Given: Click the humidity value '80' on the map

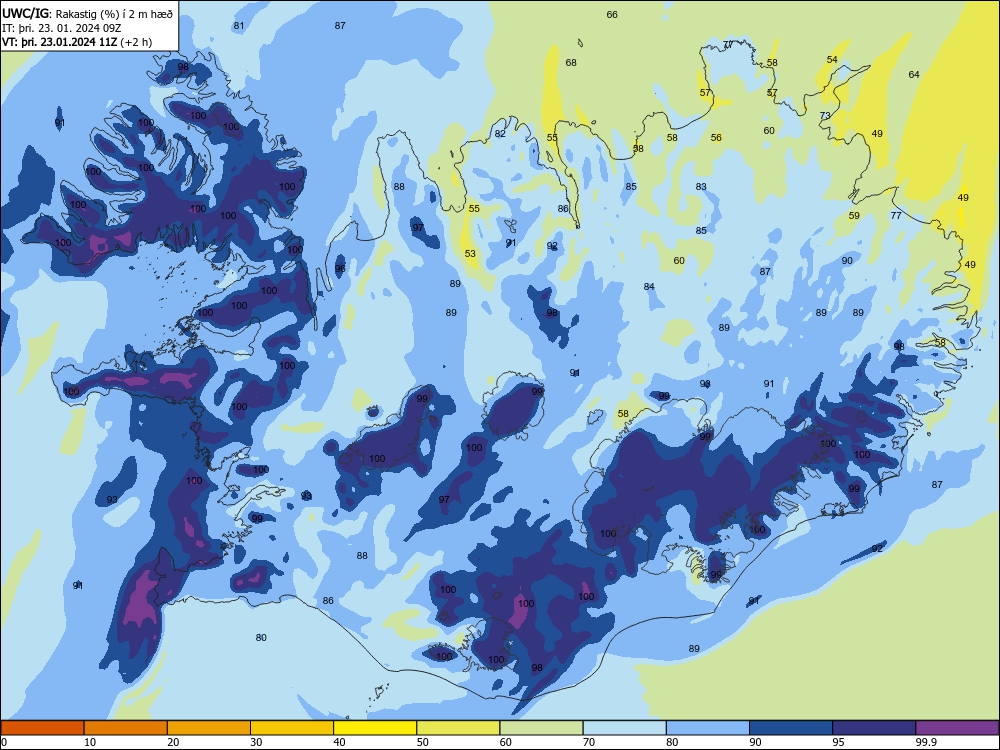Looking at the screenshot, I should tap(261, 638).
